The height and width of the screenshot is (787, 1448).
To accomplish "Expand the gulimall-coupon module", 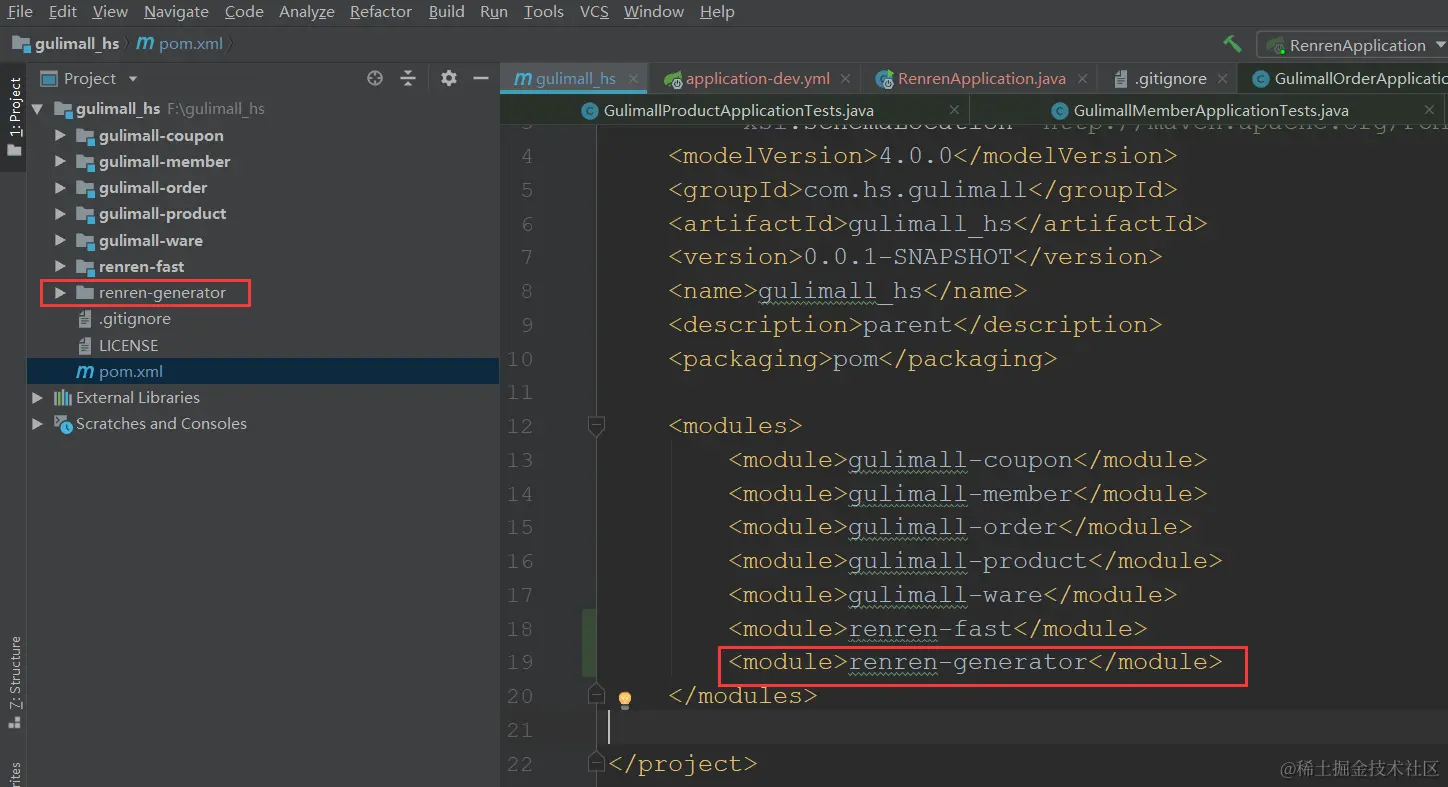I will (60, 135).
